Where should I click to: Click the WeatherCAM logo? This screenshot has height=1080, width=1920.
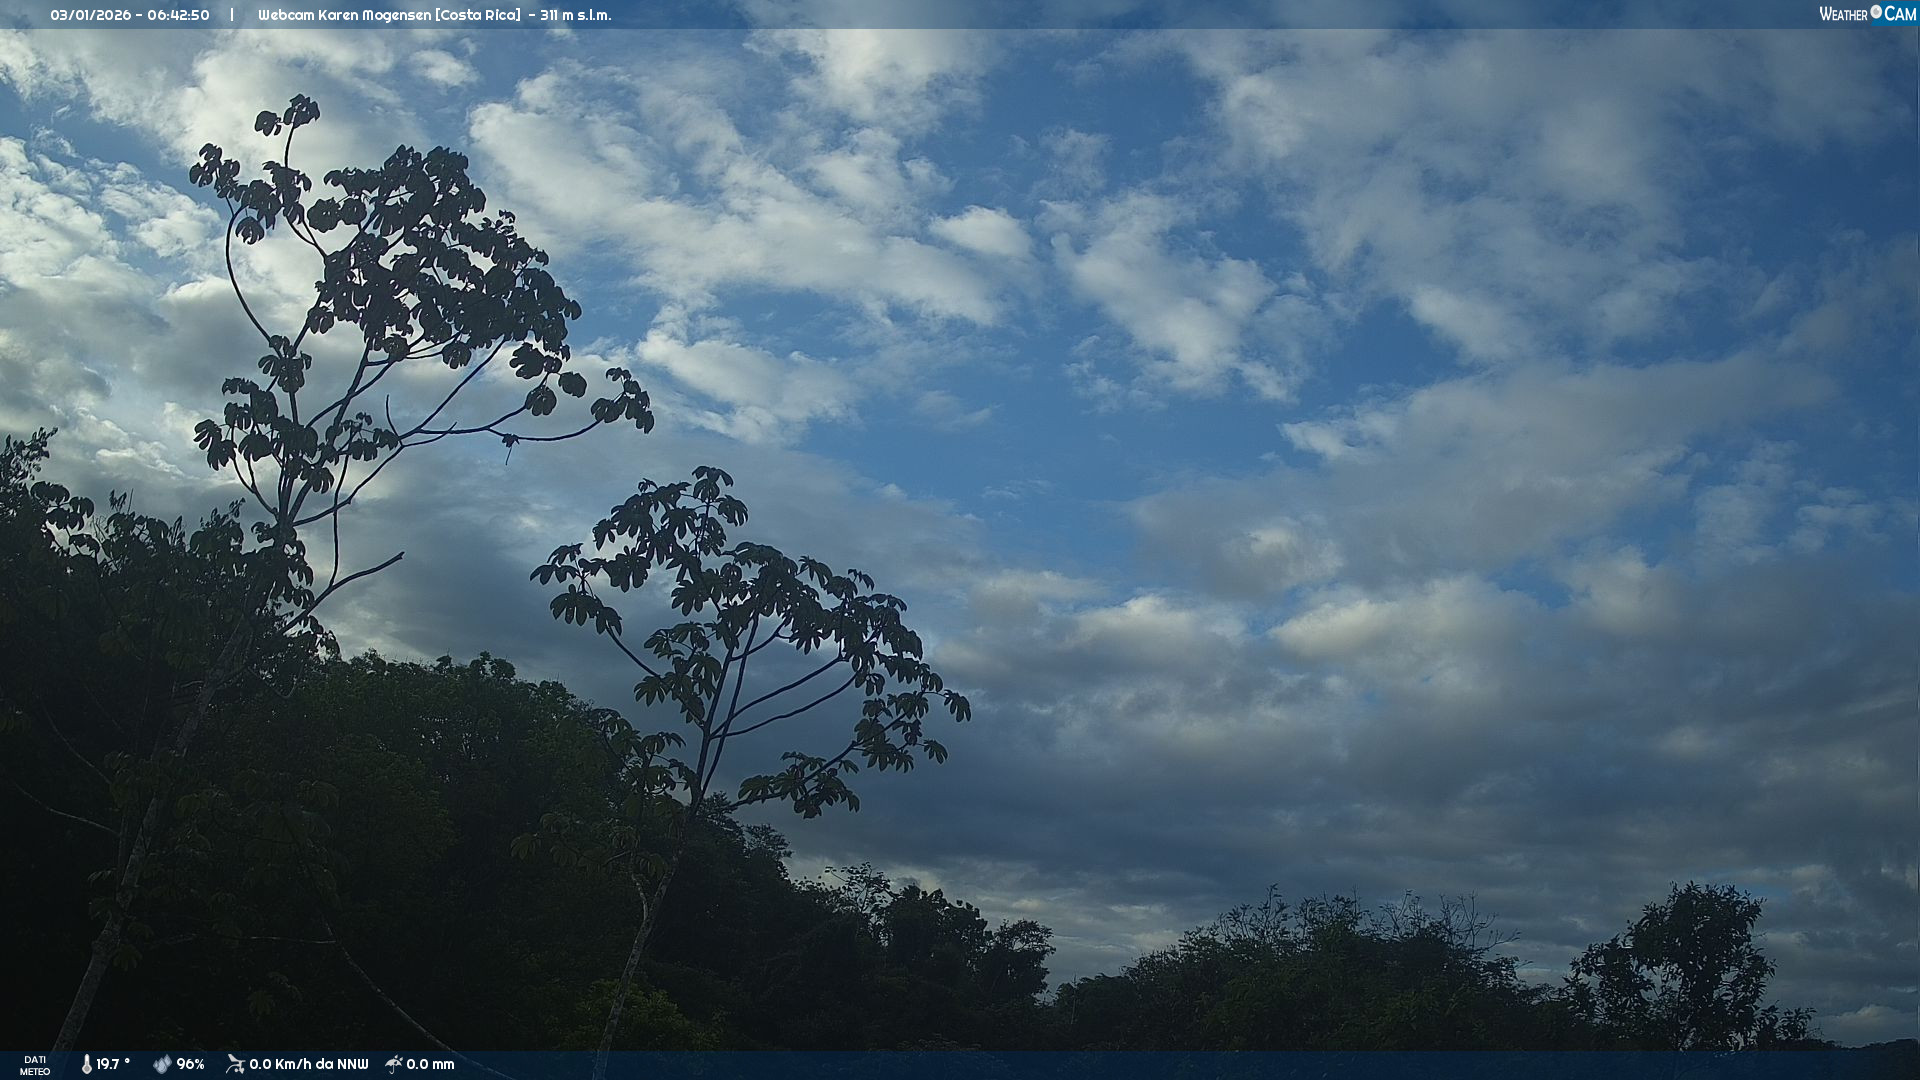click(x=1867, y=14)
